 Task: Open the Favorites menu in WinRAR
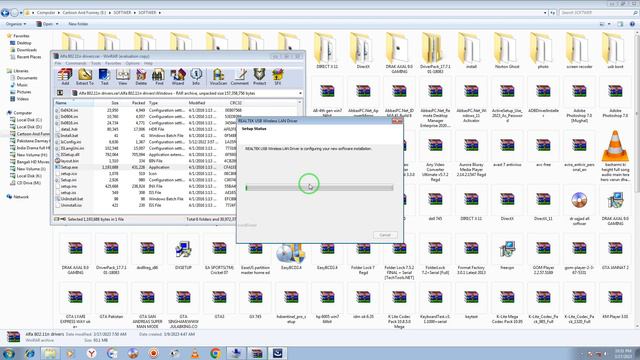[113, 63]
